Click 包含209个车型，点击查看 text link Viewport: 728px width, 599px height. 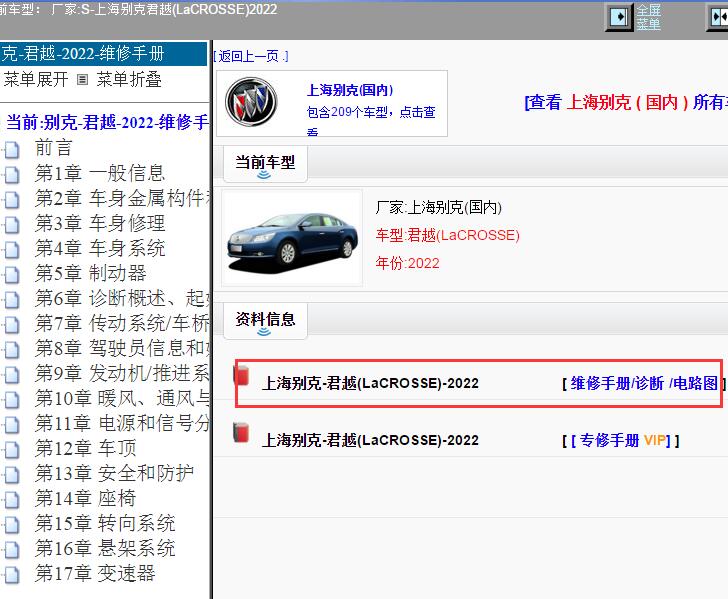coord(370,120)
